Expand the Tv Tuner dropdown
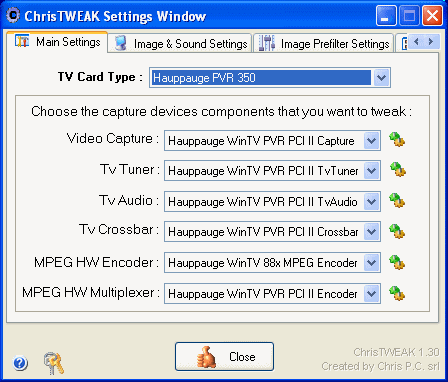 pyautogui.click(x=371, y=171)
